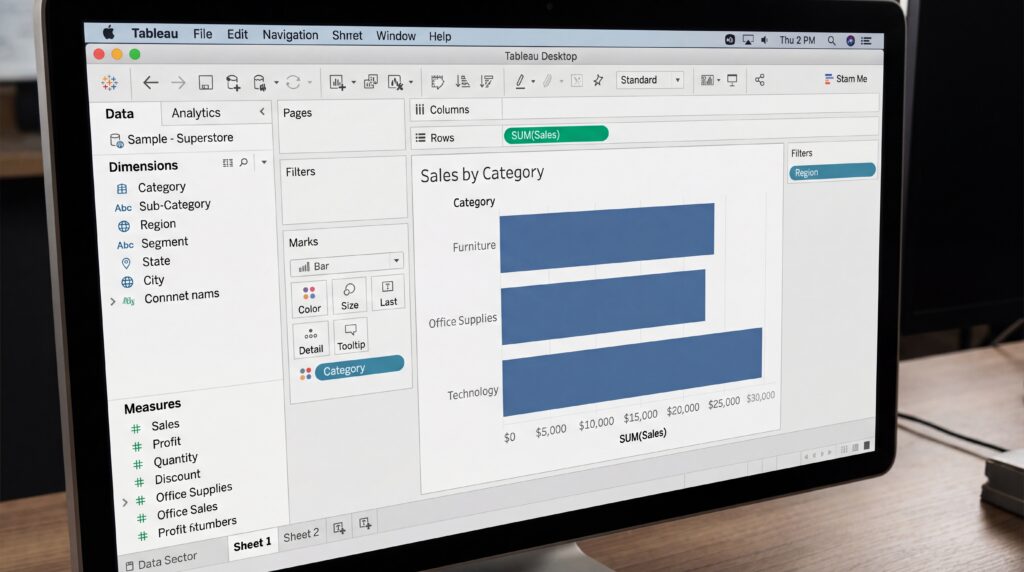The width and height of the screenshot is (1024, 572).
Task: Select the Office Supplies bar in chart
Action: (603, 307)
